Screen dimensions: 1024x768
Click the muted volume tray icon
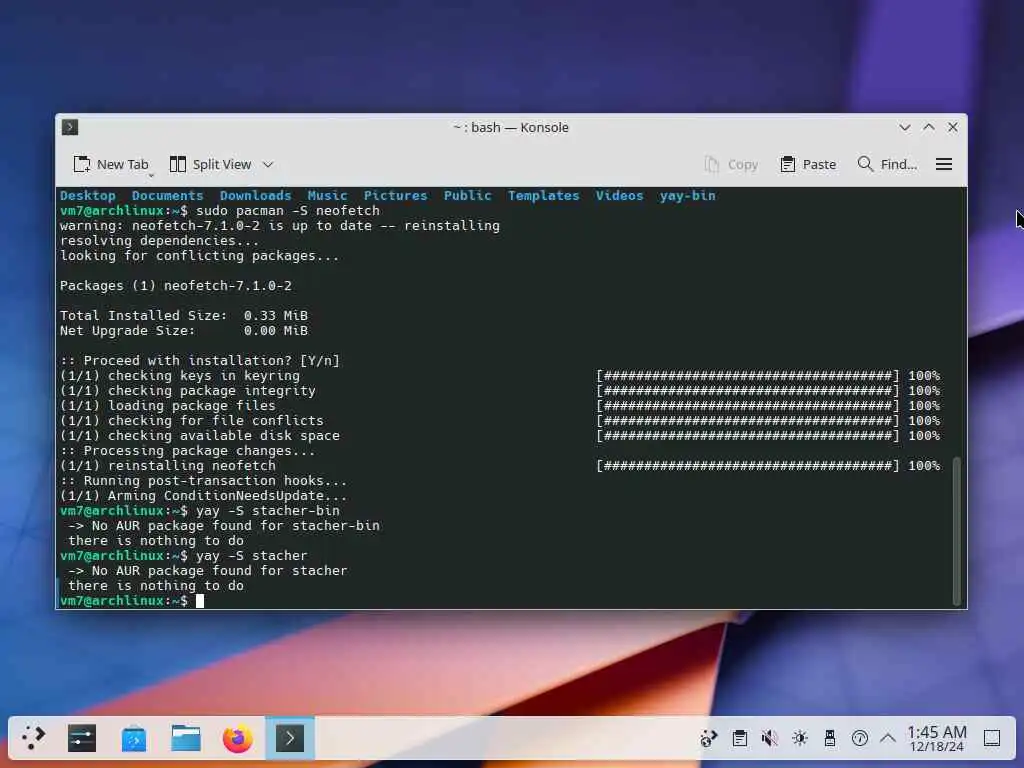[x=769, y=739]
